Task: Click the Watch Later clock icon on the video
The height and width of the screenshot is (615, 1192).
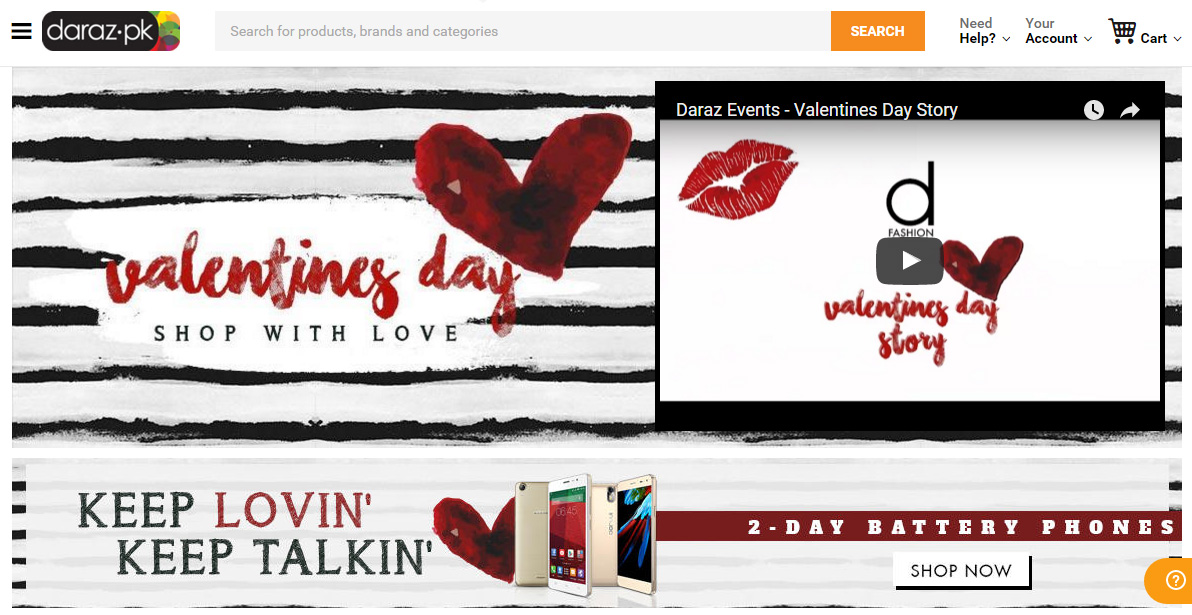Action: pos(1093,109)
